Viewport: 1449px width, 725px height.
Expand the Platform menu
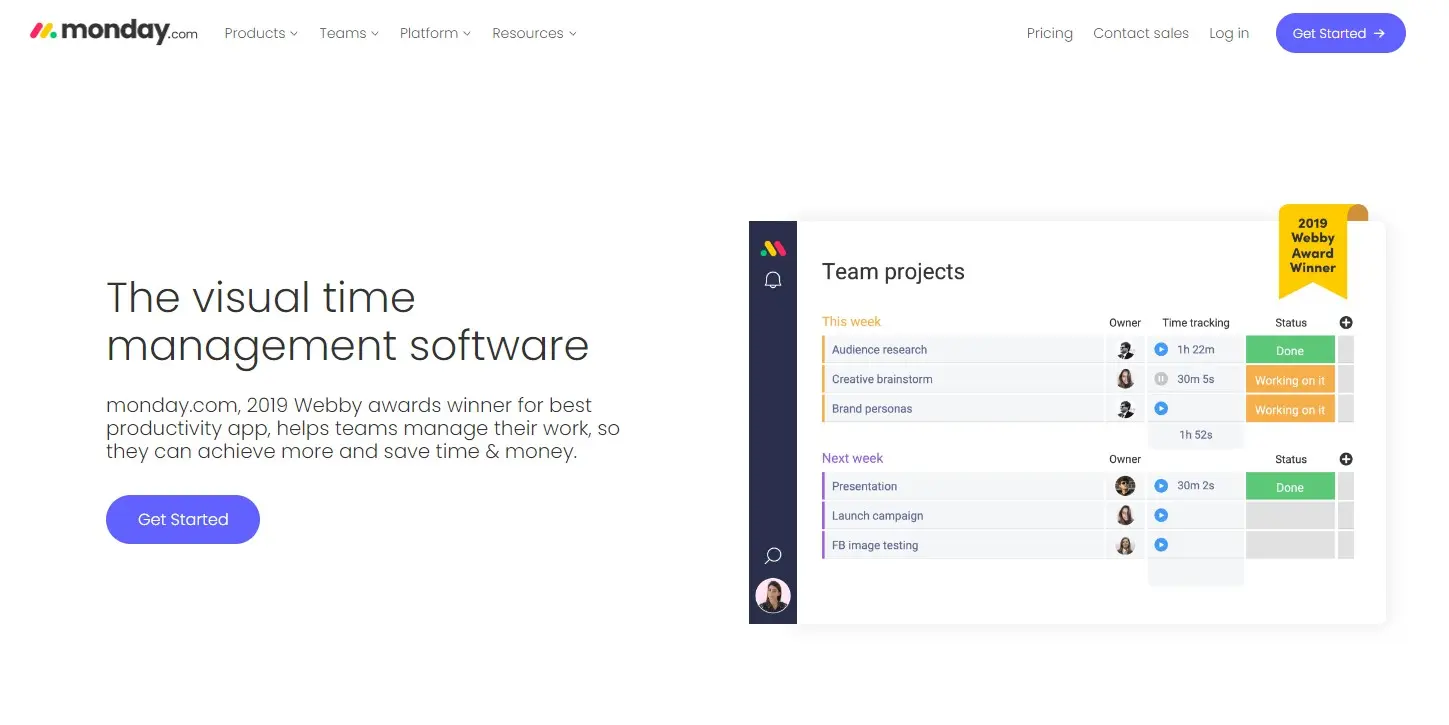pos(435,33)
